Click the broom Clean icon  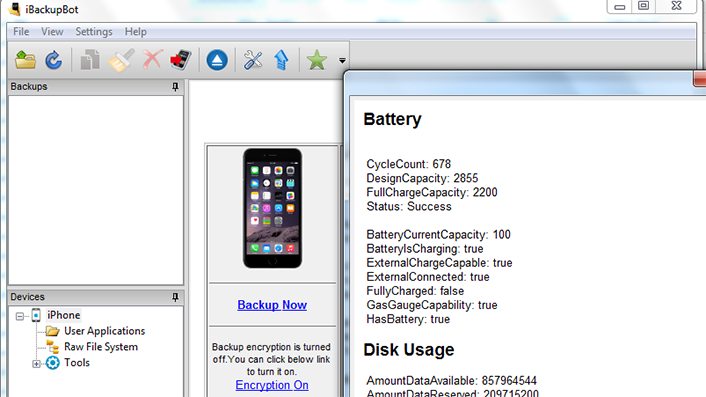121,60
